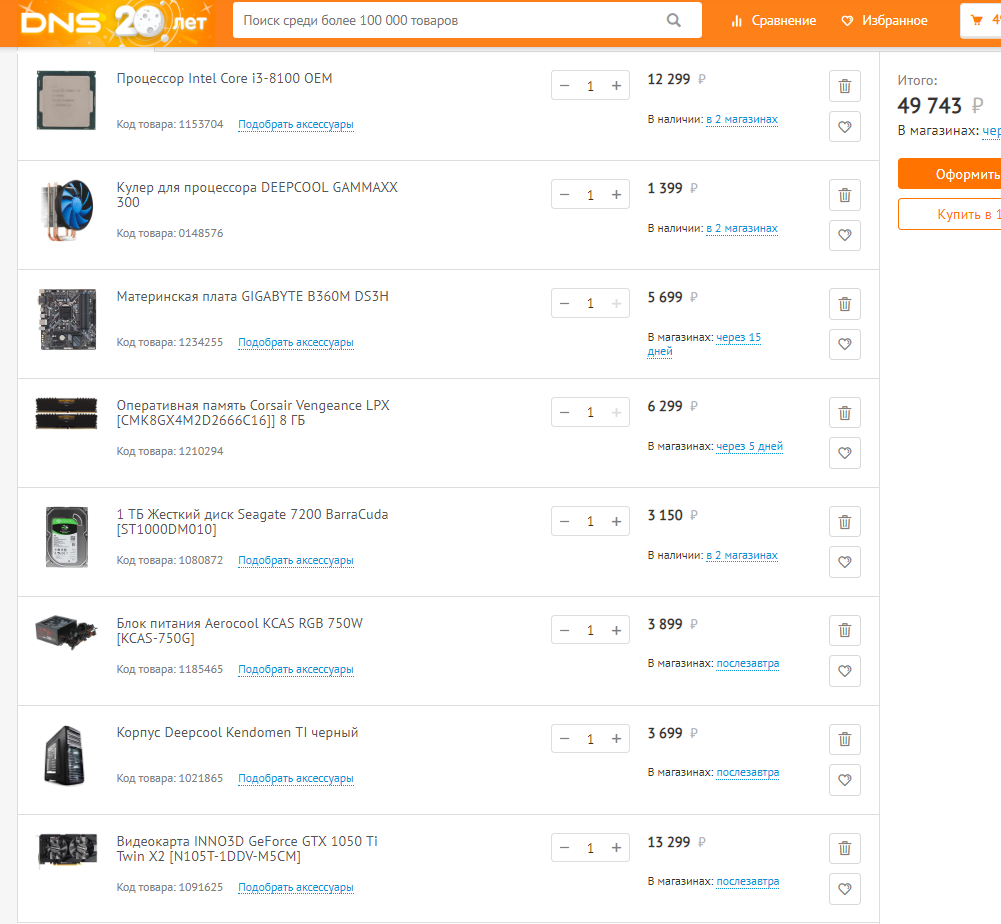The image size is (1001, 924).
Task: Decrease Aerocool KCAS 750W quantity
Action: click(564, 630)
